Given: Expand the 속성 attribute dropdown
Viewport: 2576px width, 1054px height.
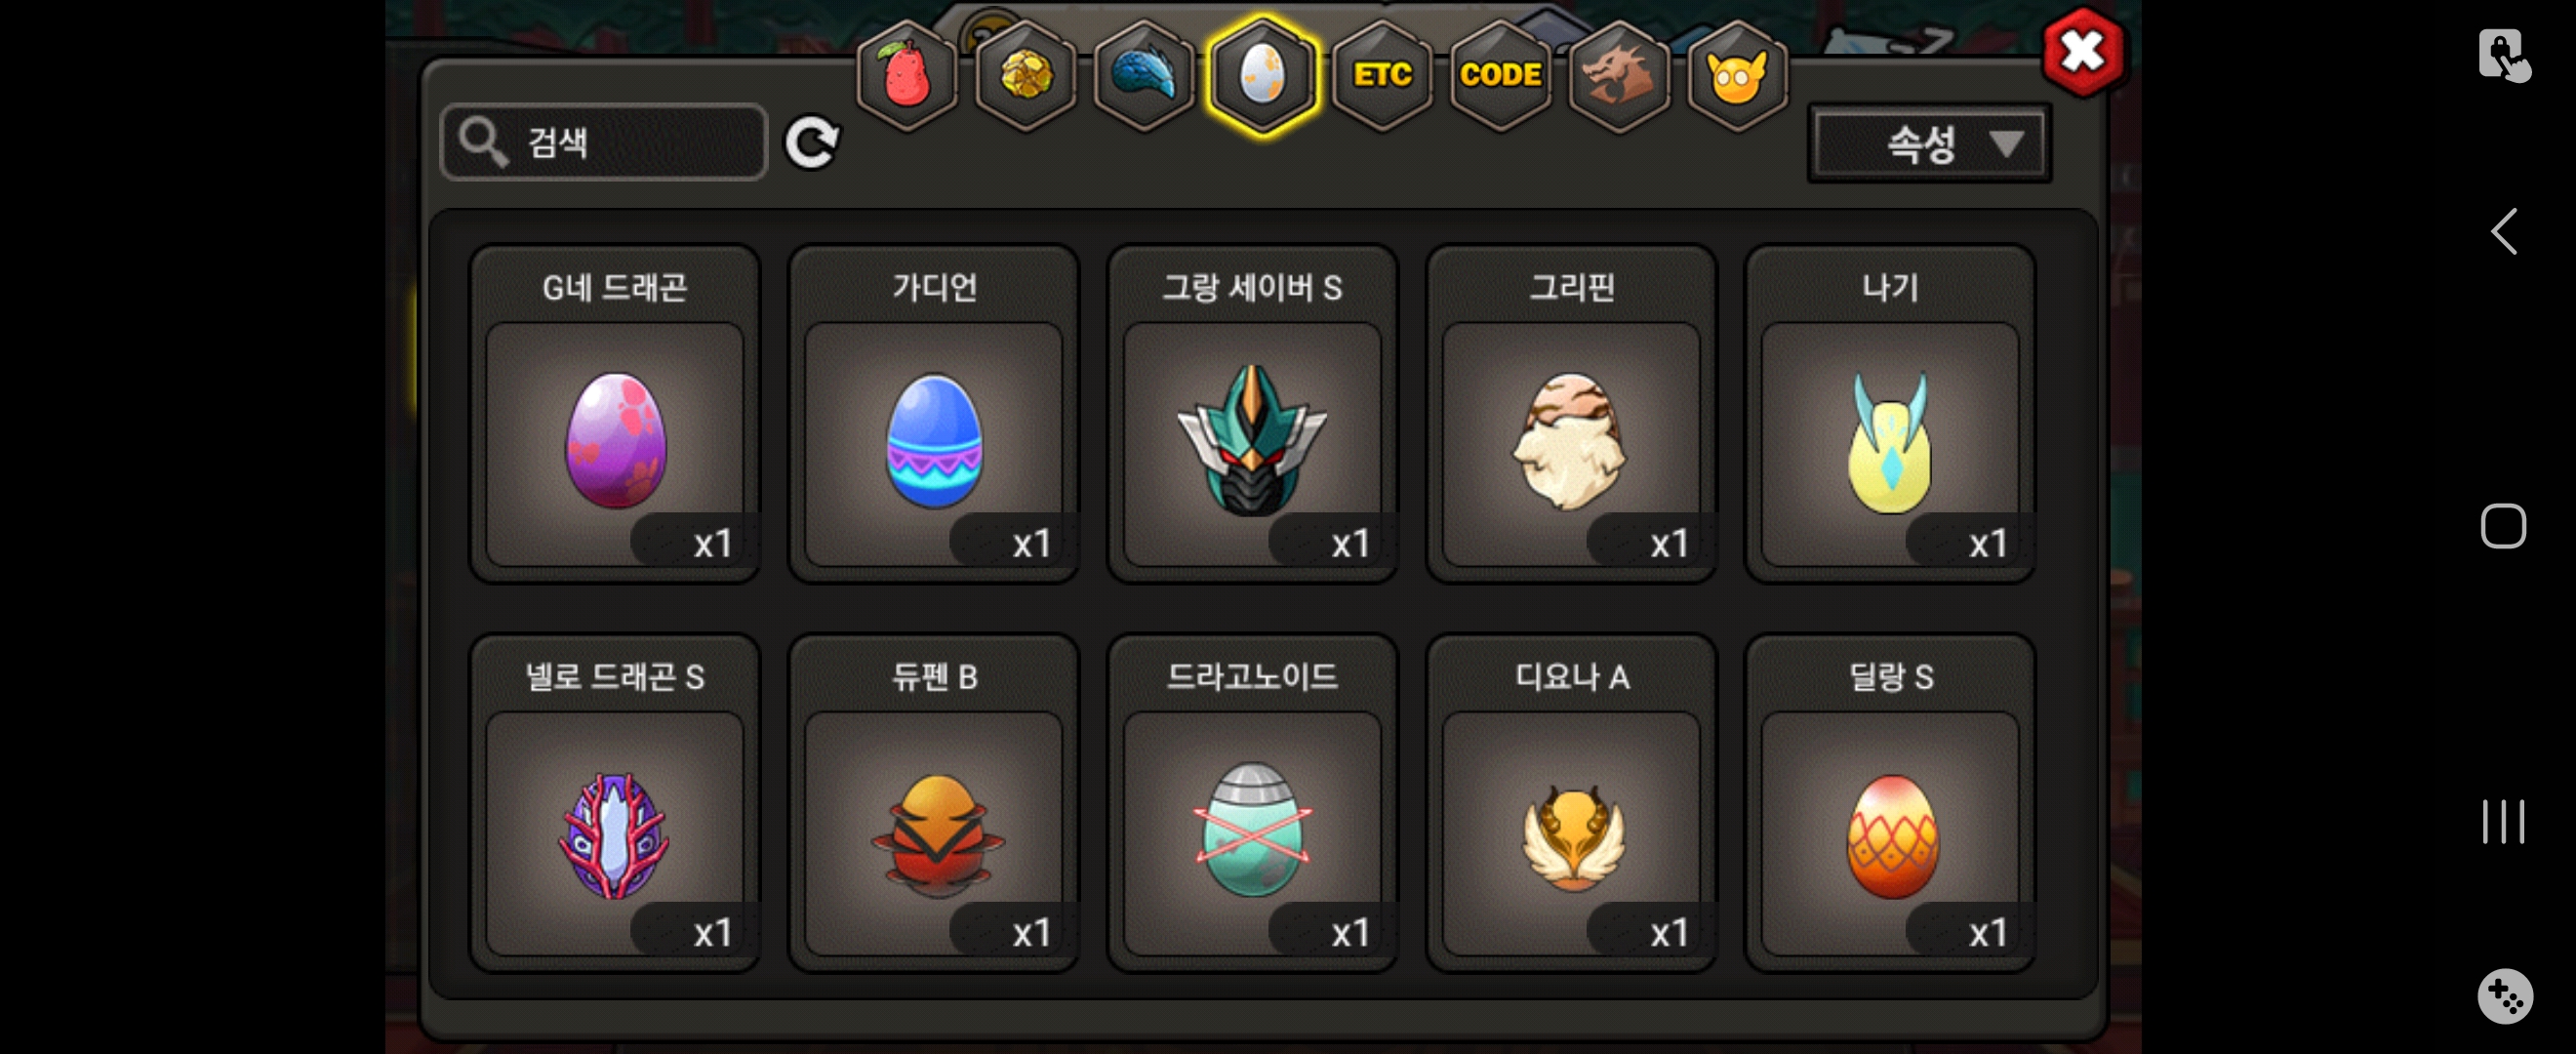Looking at the screenshot, I should coord(1929,144).
